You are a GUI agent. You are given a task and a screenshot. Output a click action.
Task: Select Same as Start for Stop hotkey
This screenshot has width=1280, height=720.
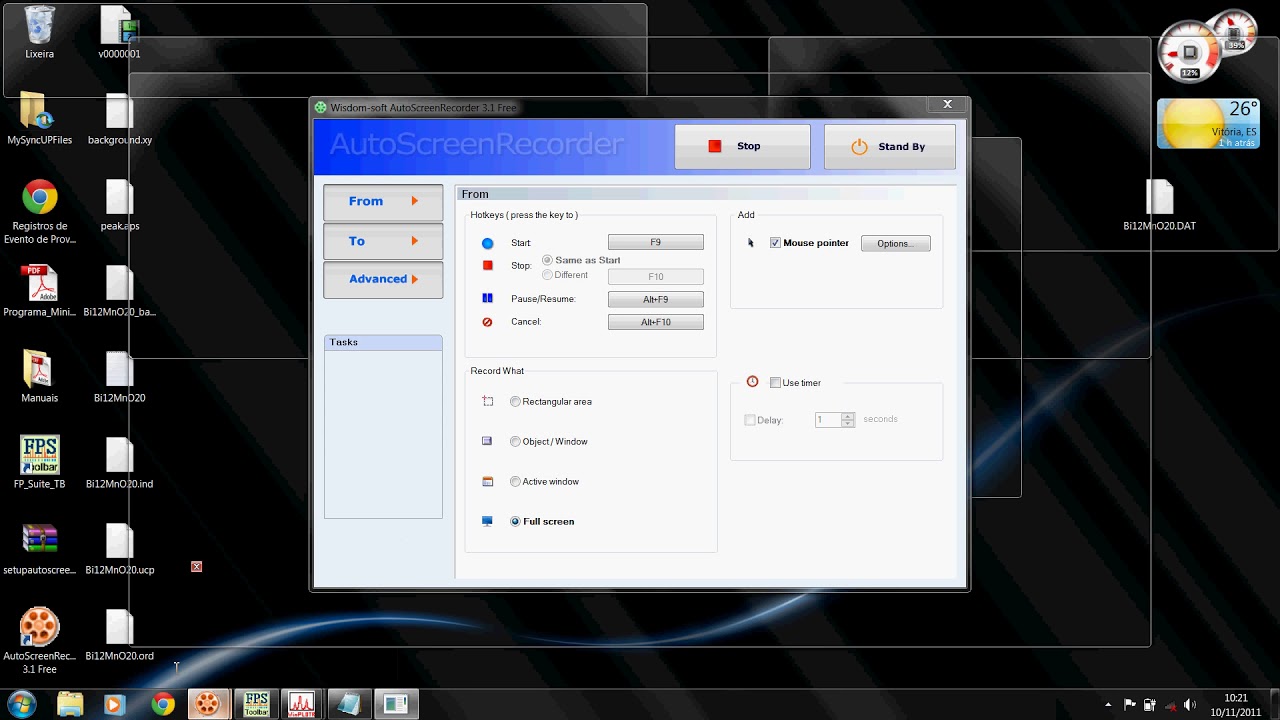(547, 260)
